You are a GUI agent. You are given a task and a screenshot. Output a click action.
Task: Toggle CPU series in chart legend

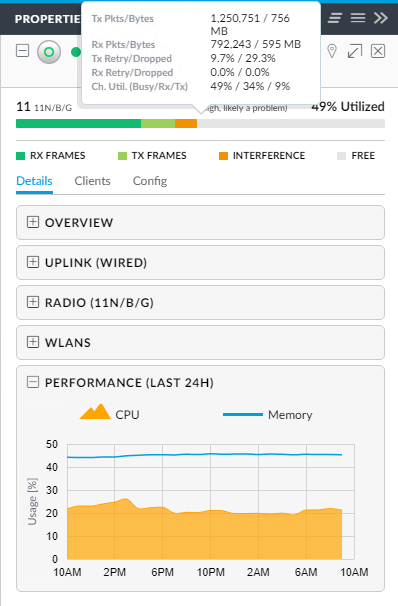109,412
